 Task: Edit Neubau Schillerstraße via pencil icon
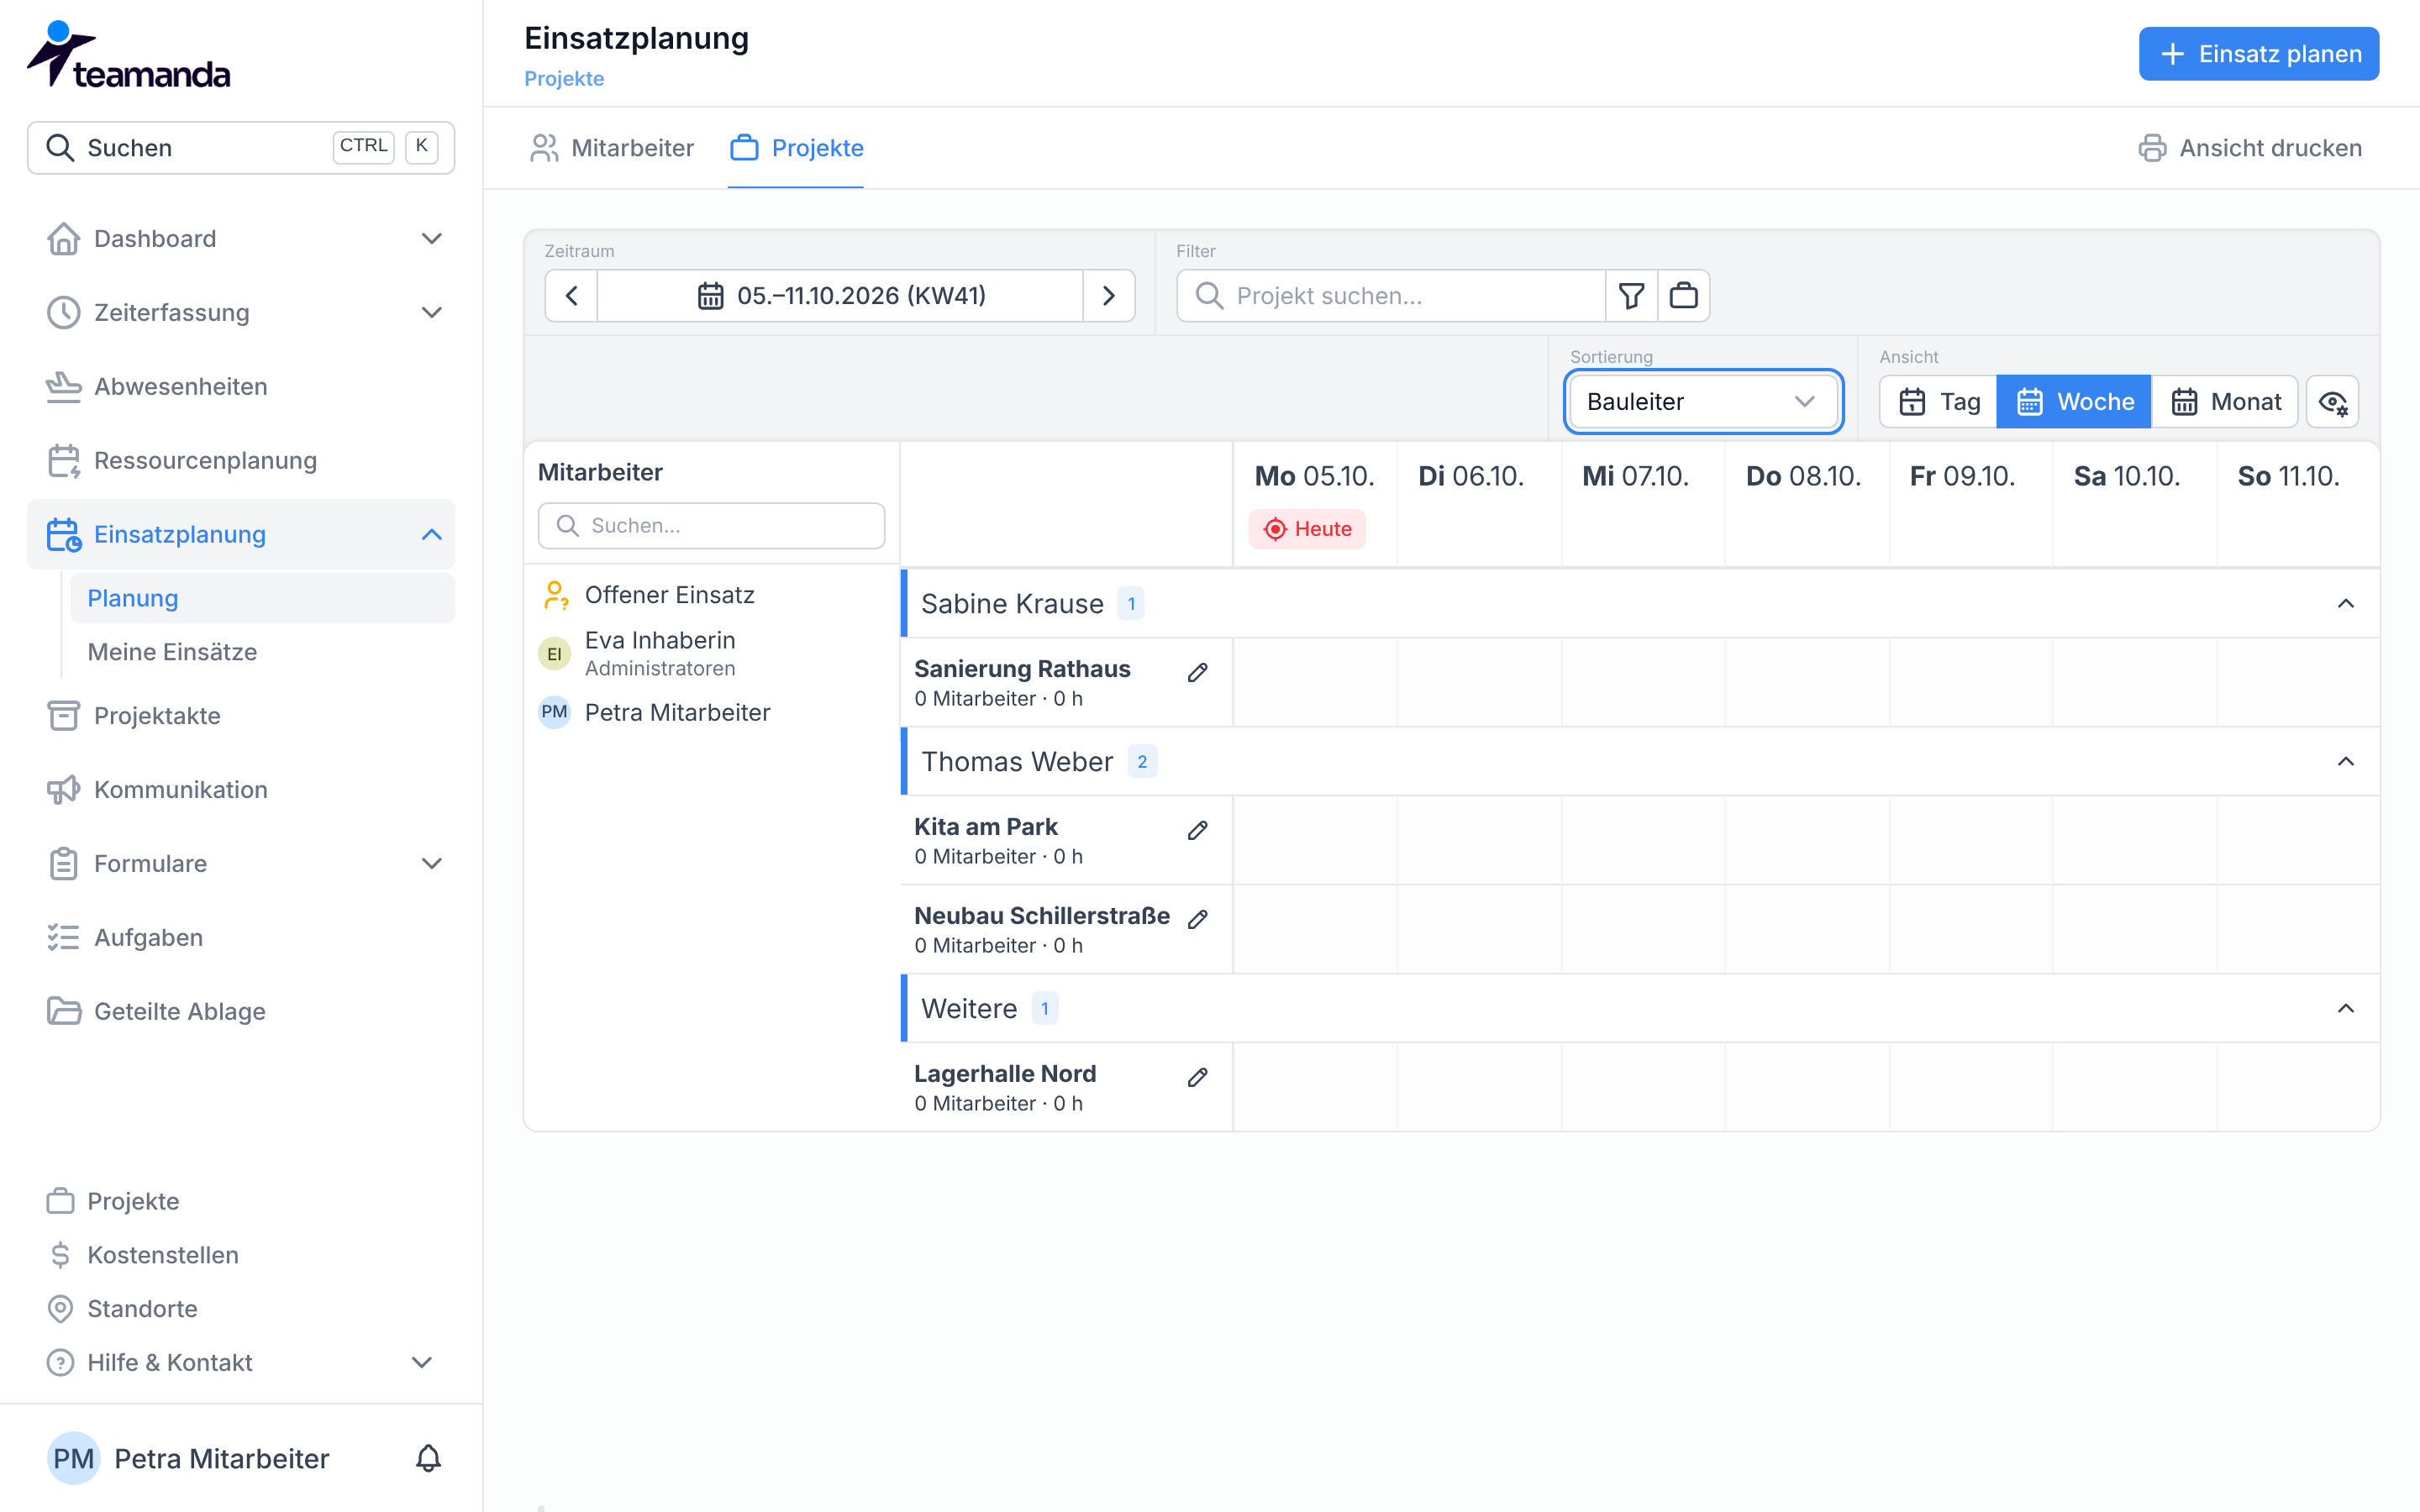(1198, 920)
